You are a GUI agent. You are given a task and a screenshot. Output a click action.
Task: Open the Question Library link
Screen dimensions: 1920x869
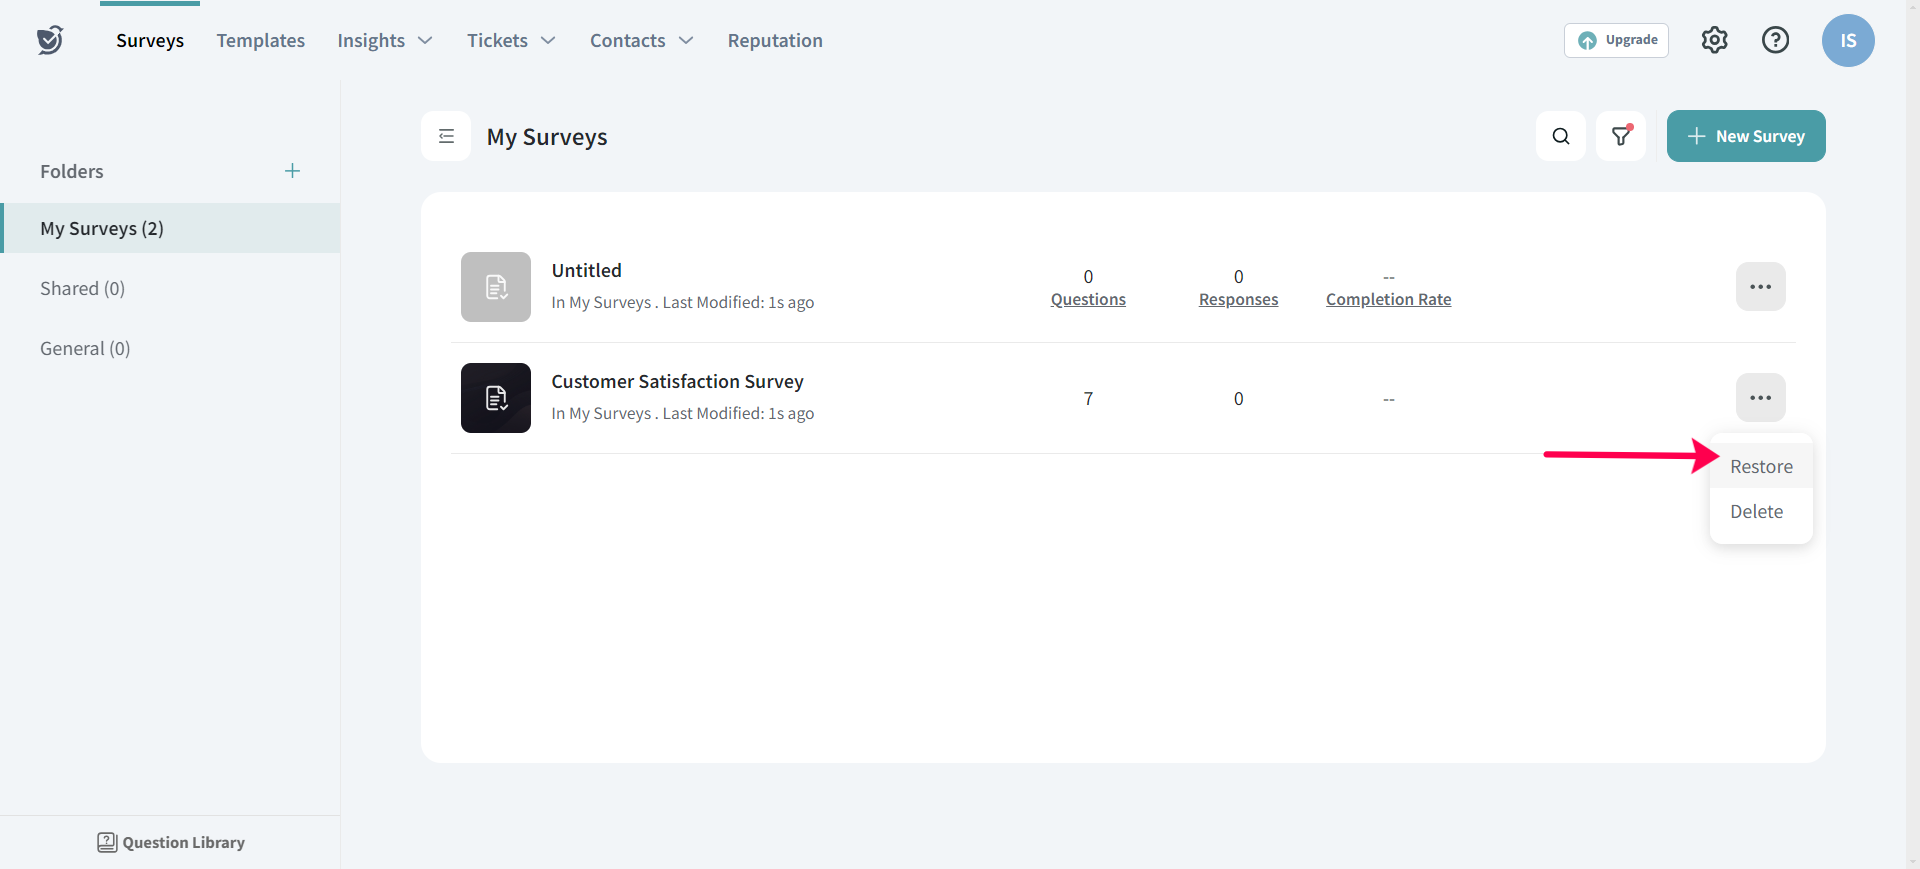171,842
